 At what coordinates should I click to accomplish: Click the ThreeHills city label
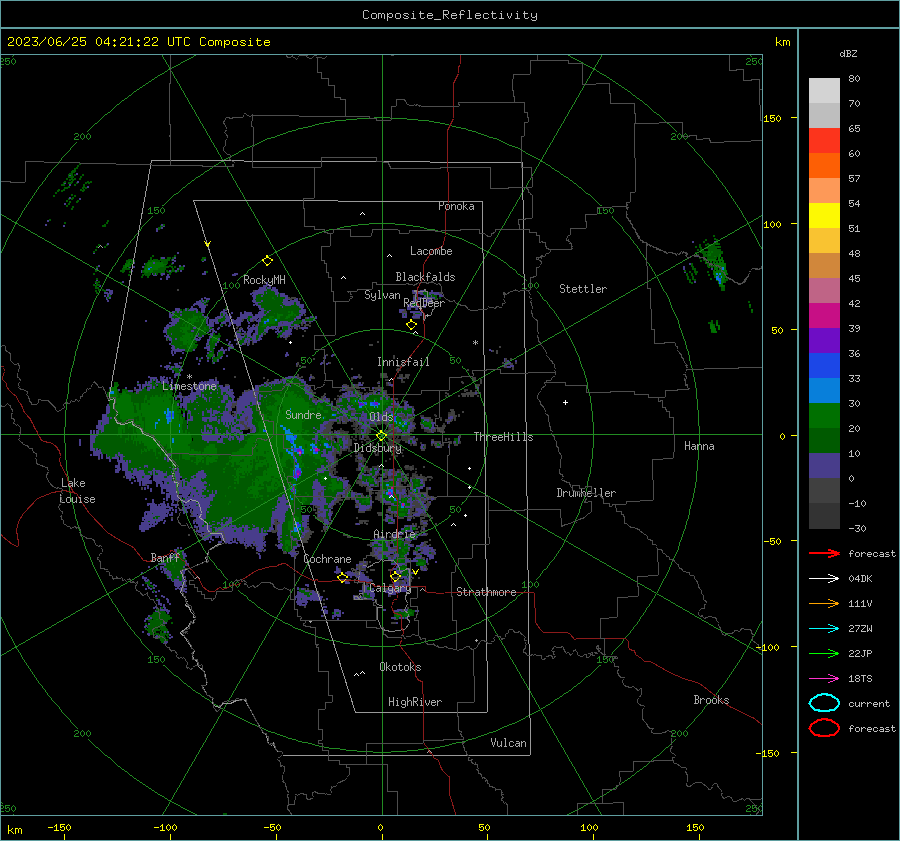click(503, 437)
